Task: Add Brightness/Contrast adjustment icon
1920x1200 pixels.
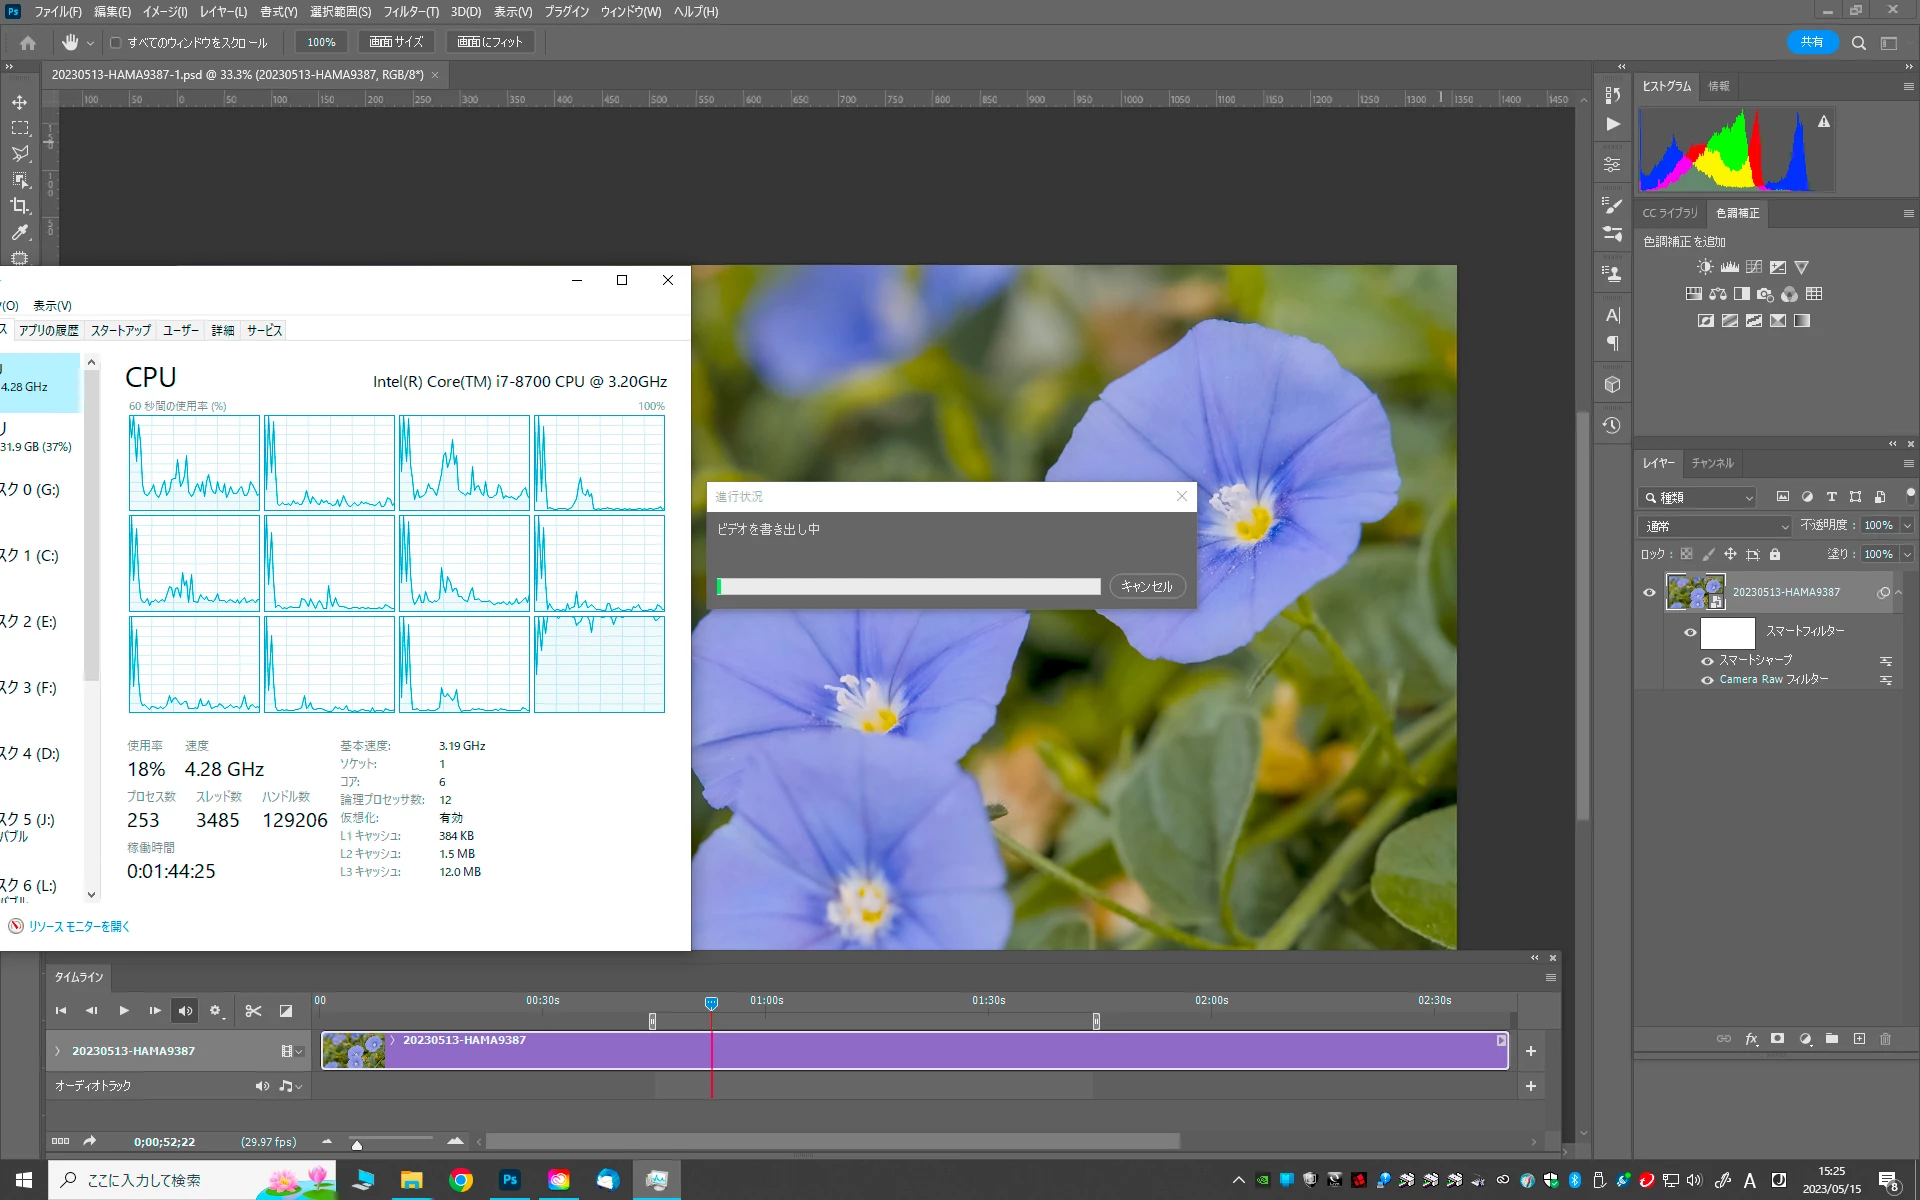Action: pyautogui.click(x=1705, y=267)
